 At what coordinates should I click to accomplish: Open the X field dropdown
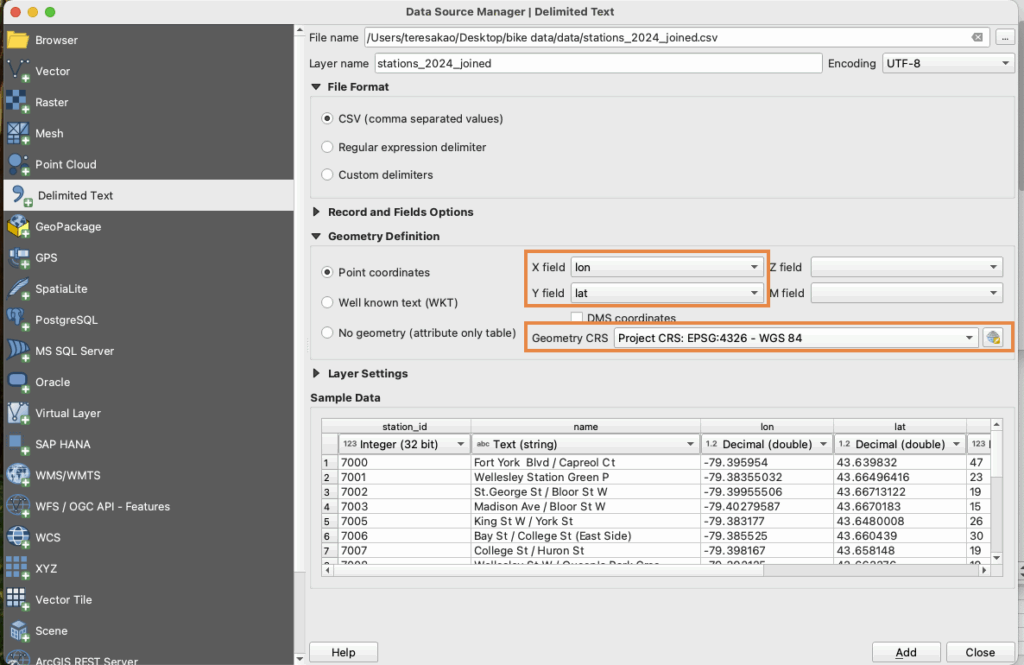666,267
